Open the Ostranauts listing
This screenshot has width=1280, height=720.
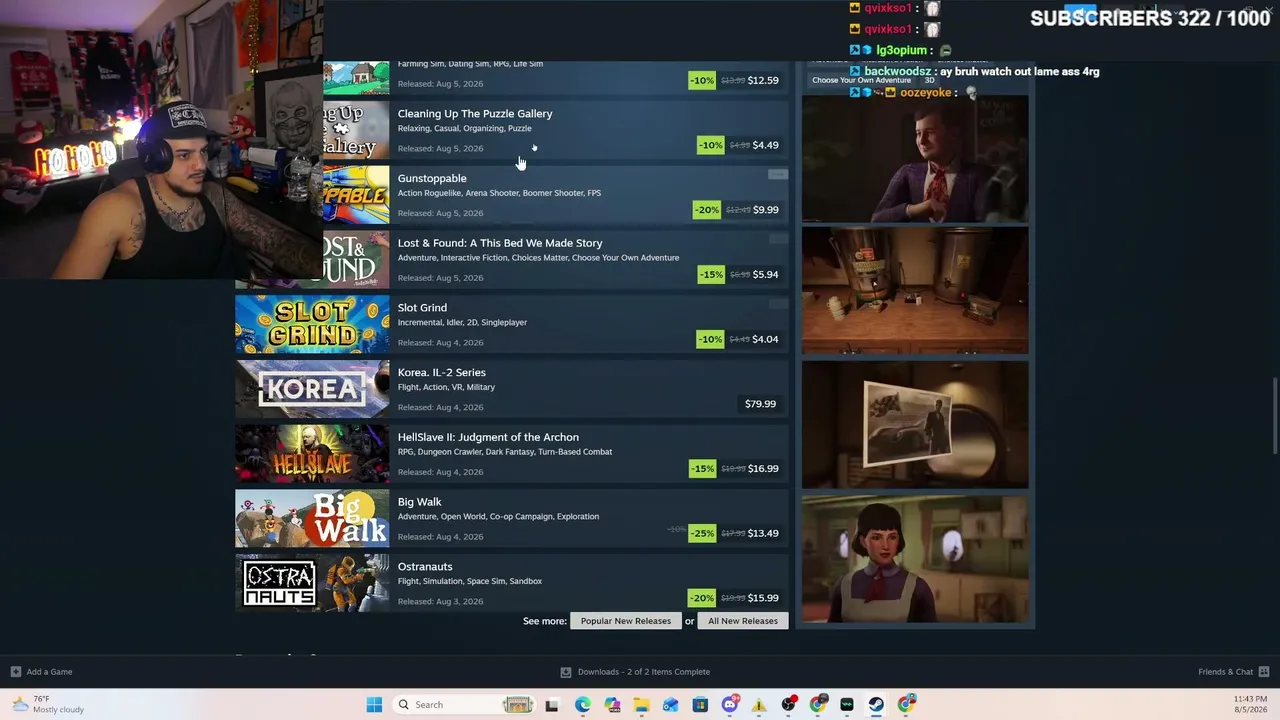pyautogui.click(x=512, y=583)
